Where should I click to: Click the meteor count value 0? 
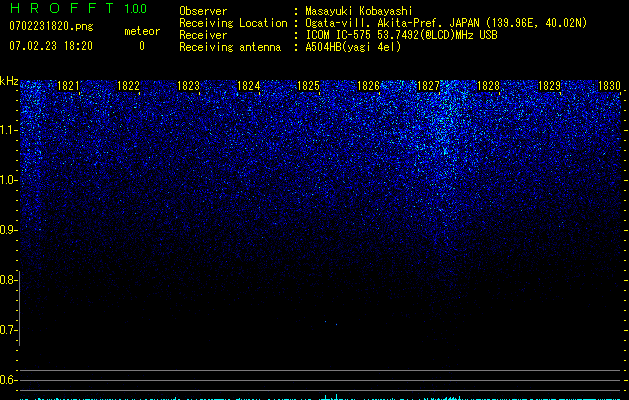(x=142, y=46)
